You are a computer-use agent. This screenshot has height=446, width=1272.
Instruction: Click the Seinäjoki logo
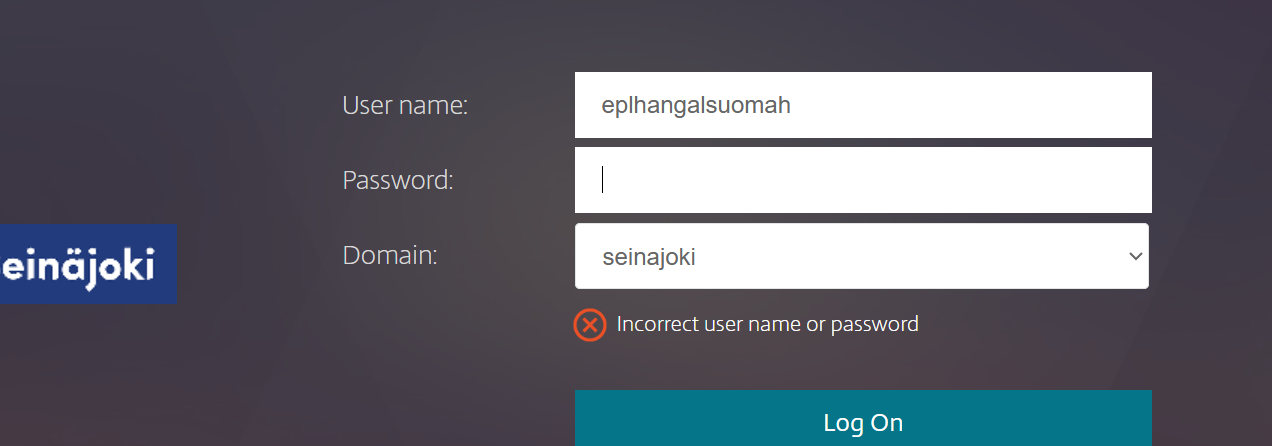point(88,264)
